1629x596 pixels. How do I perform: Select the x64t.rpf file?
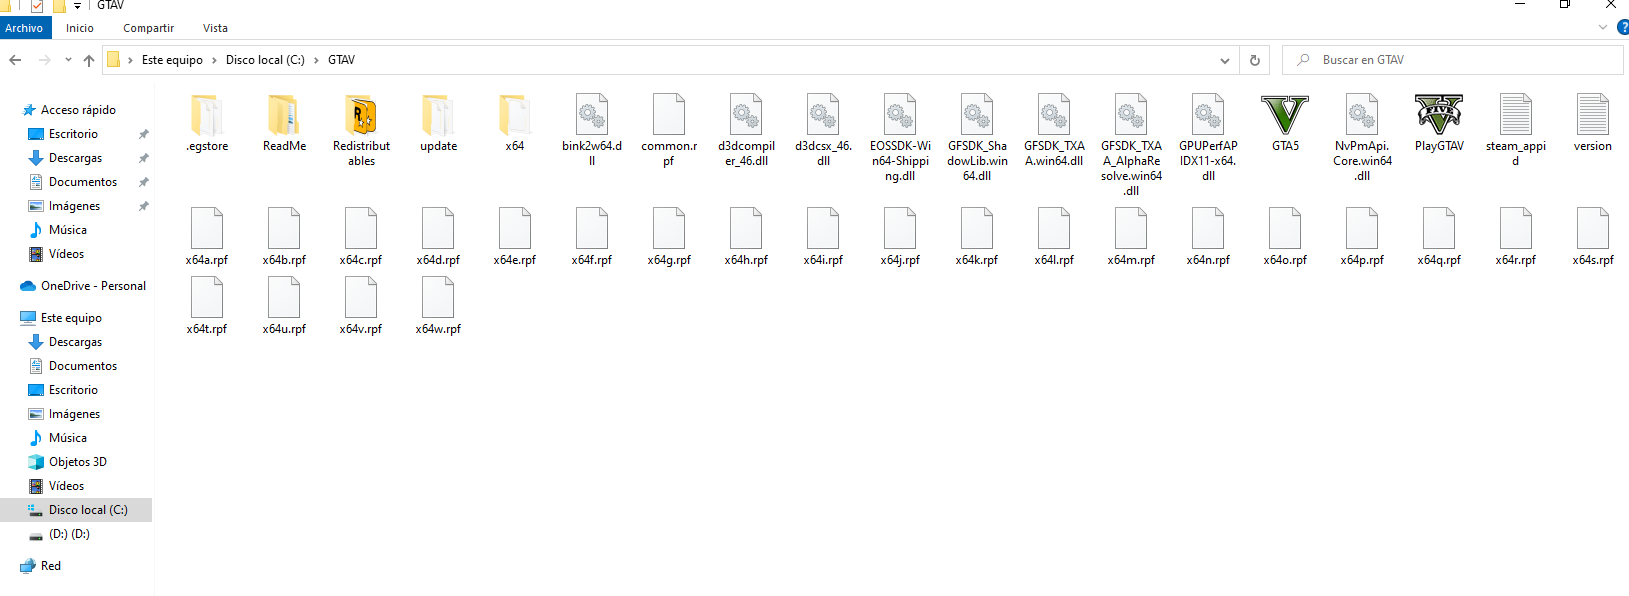[207, 306]
